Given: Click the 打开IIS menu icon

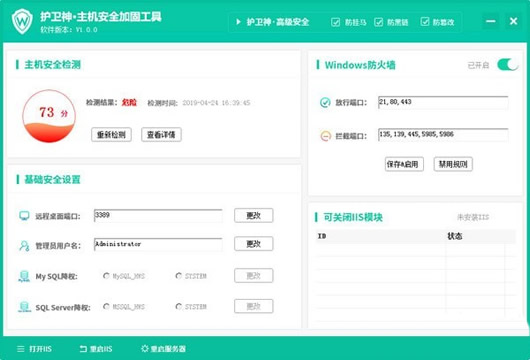Looking at the screenshot, I should coord(21,349).
